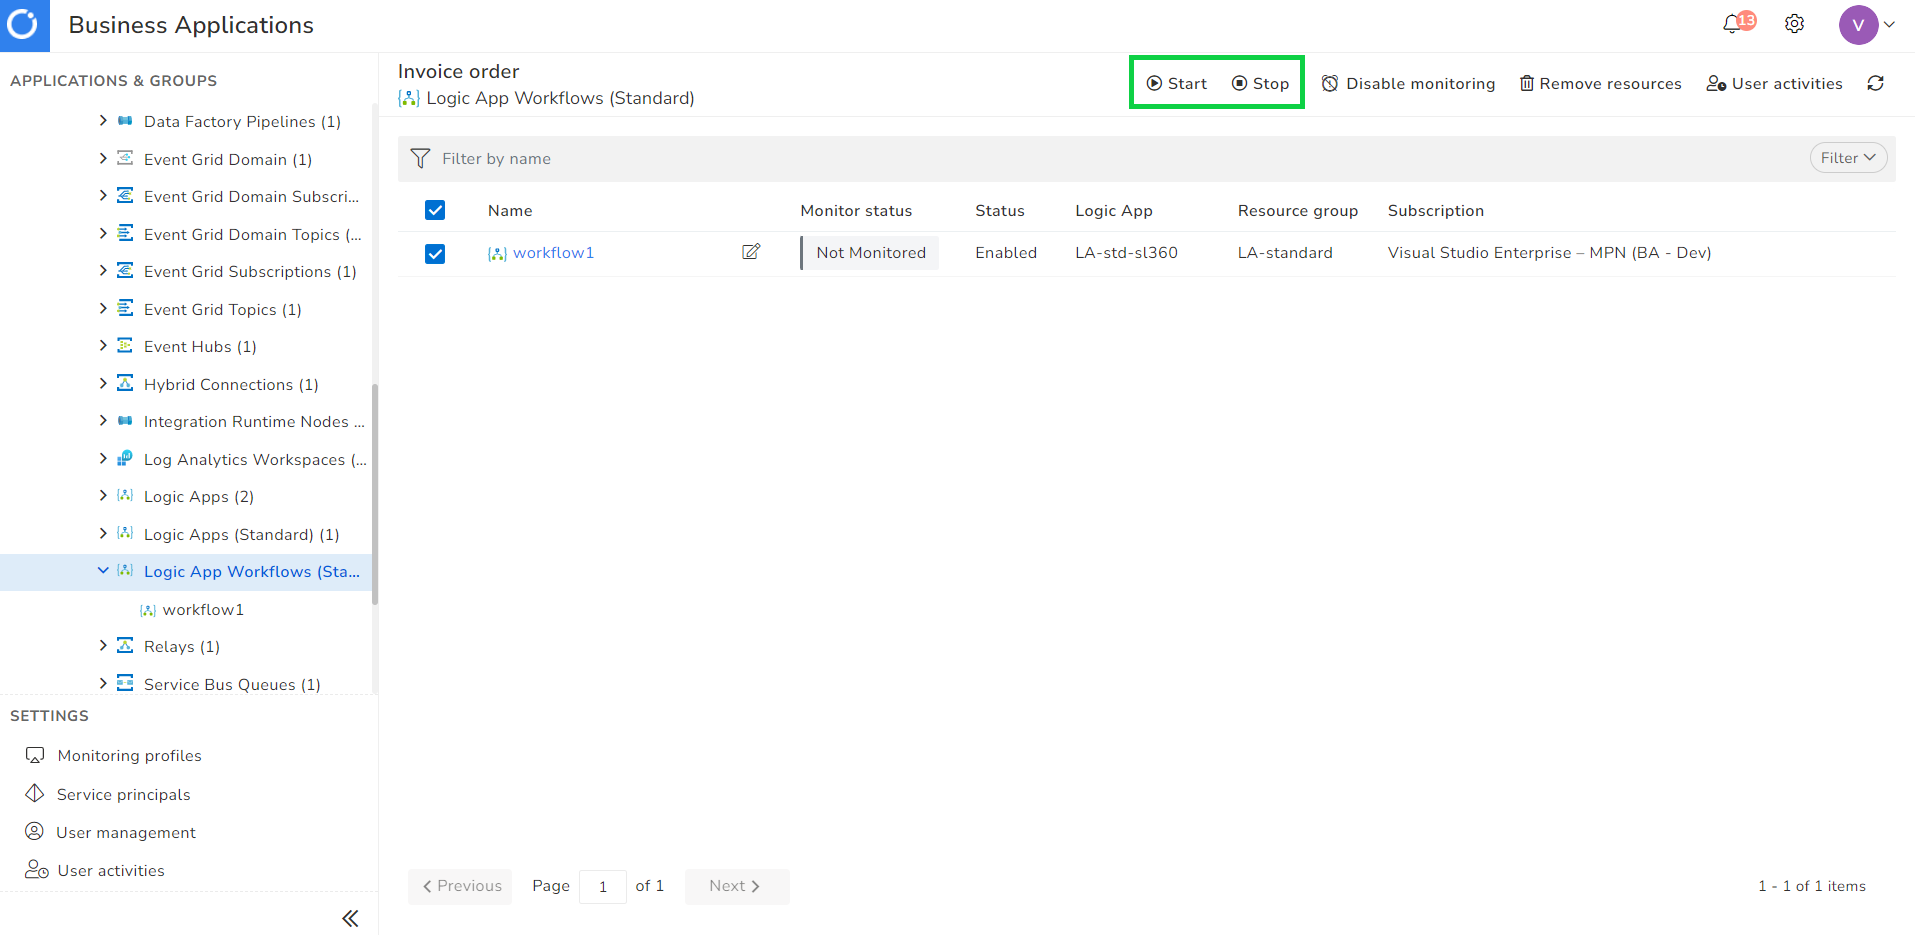Click the Monitor status column header

tap(856, 211)
